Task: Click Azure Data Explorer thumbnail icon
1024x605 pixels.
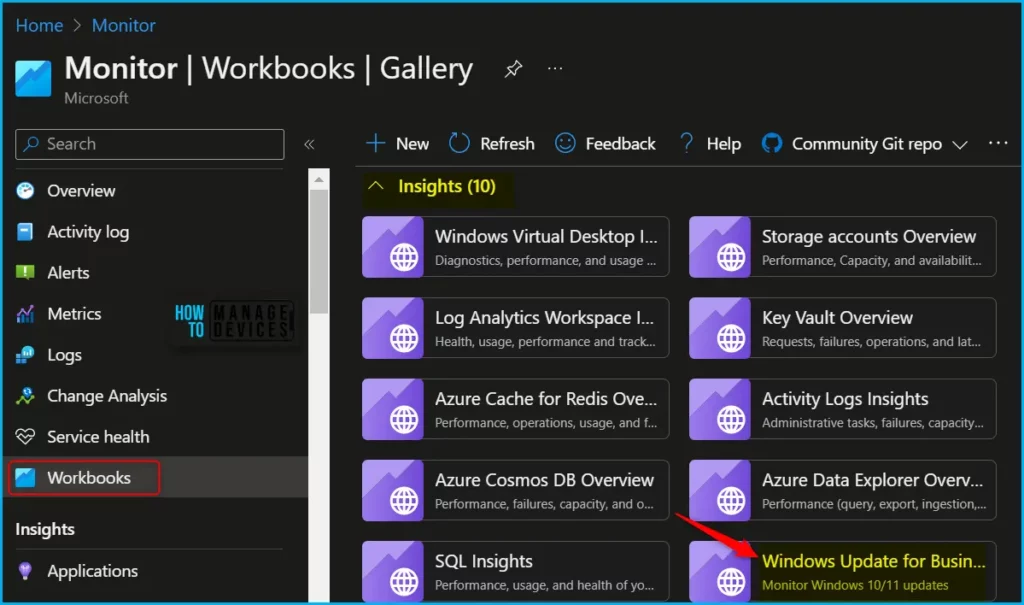Action: tap(720, 491)
